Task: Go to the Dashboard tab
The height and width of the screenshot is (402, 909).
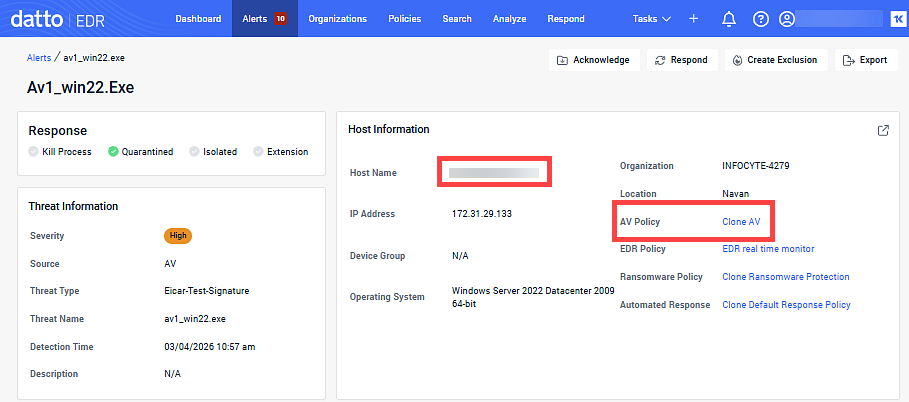Action: (x=198, y=19)
